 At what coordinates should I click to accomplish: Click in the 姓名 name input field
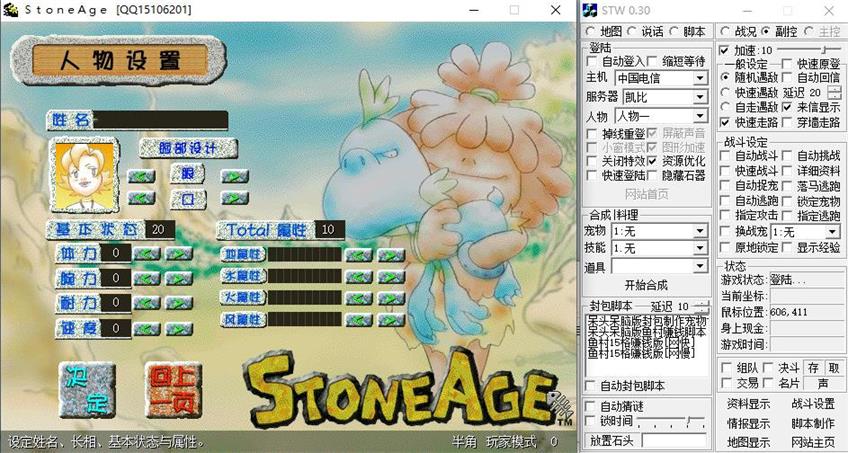160,120
